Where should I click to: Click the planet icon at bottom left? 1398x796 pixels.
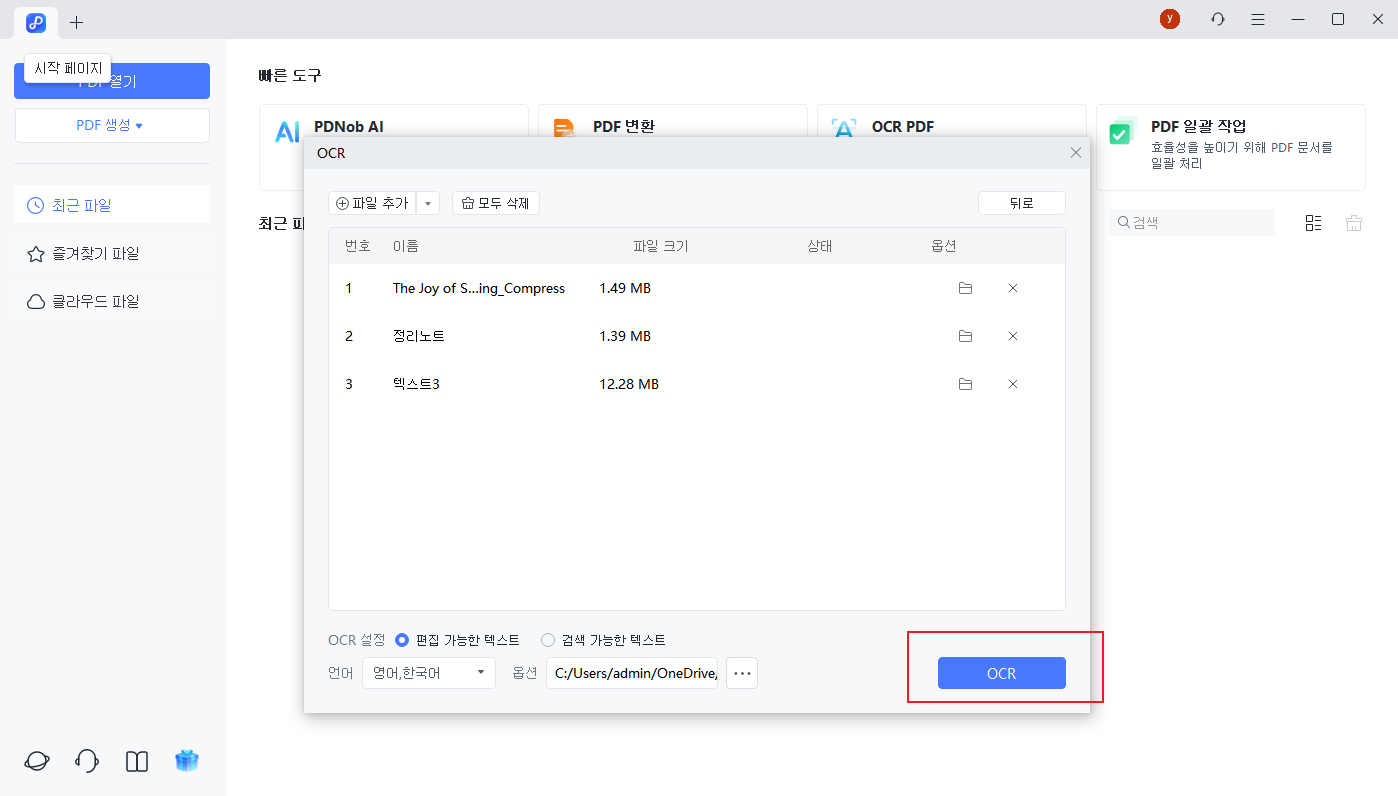click(37, 761)
